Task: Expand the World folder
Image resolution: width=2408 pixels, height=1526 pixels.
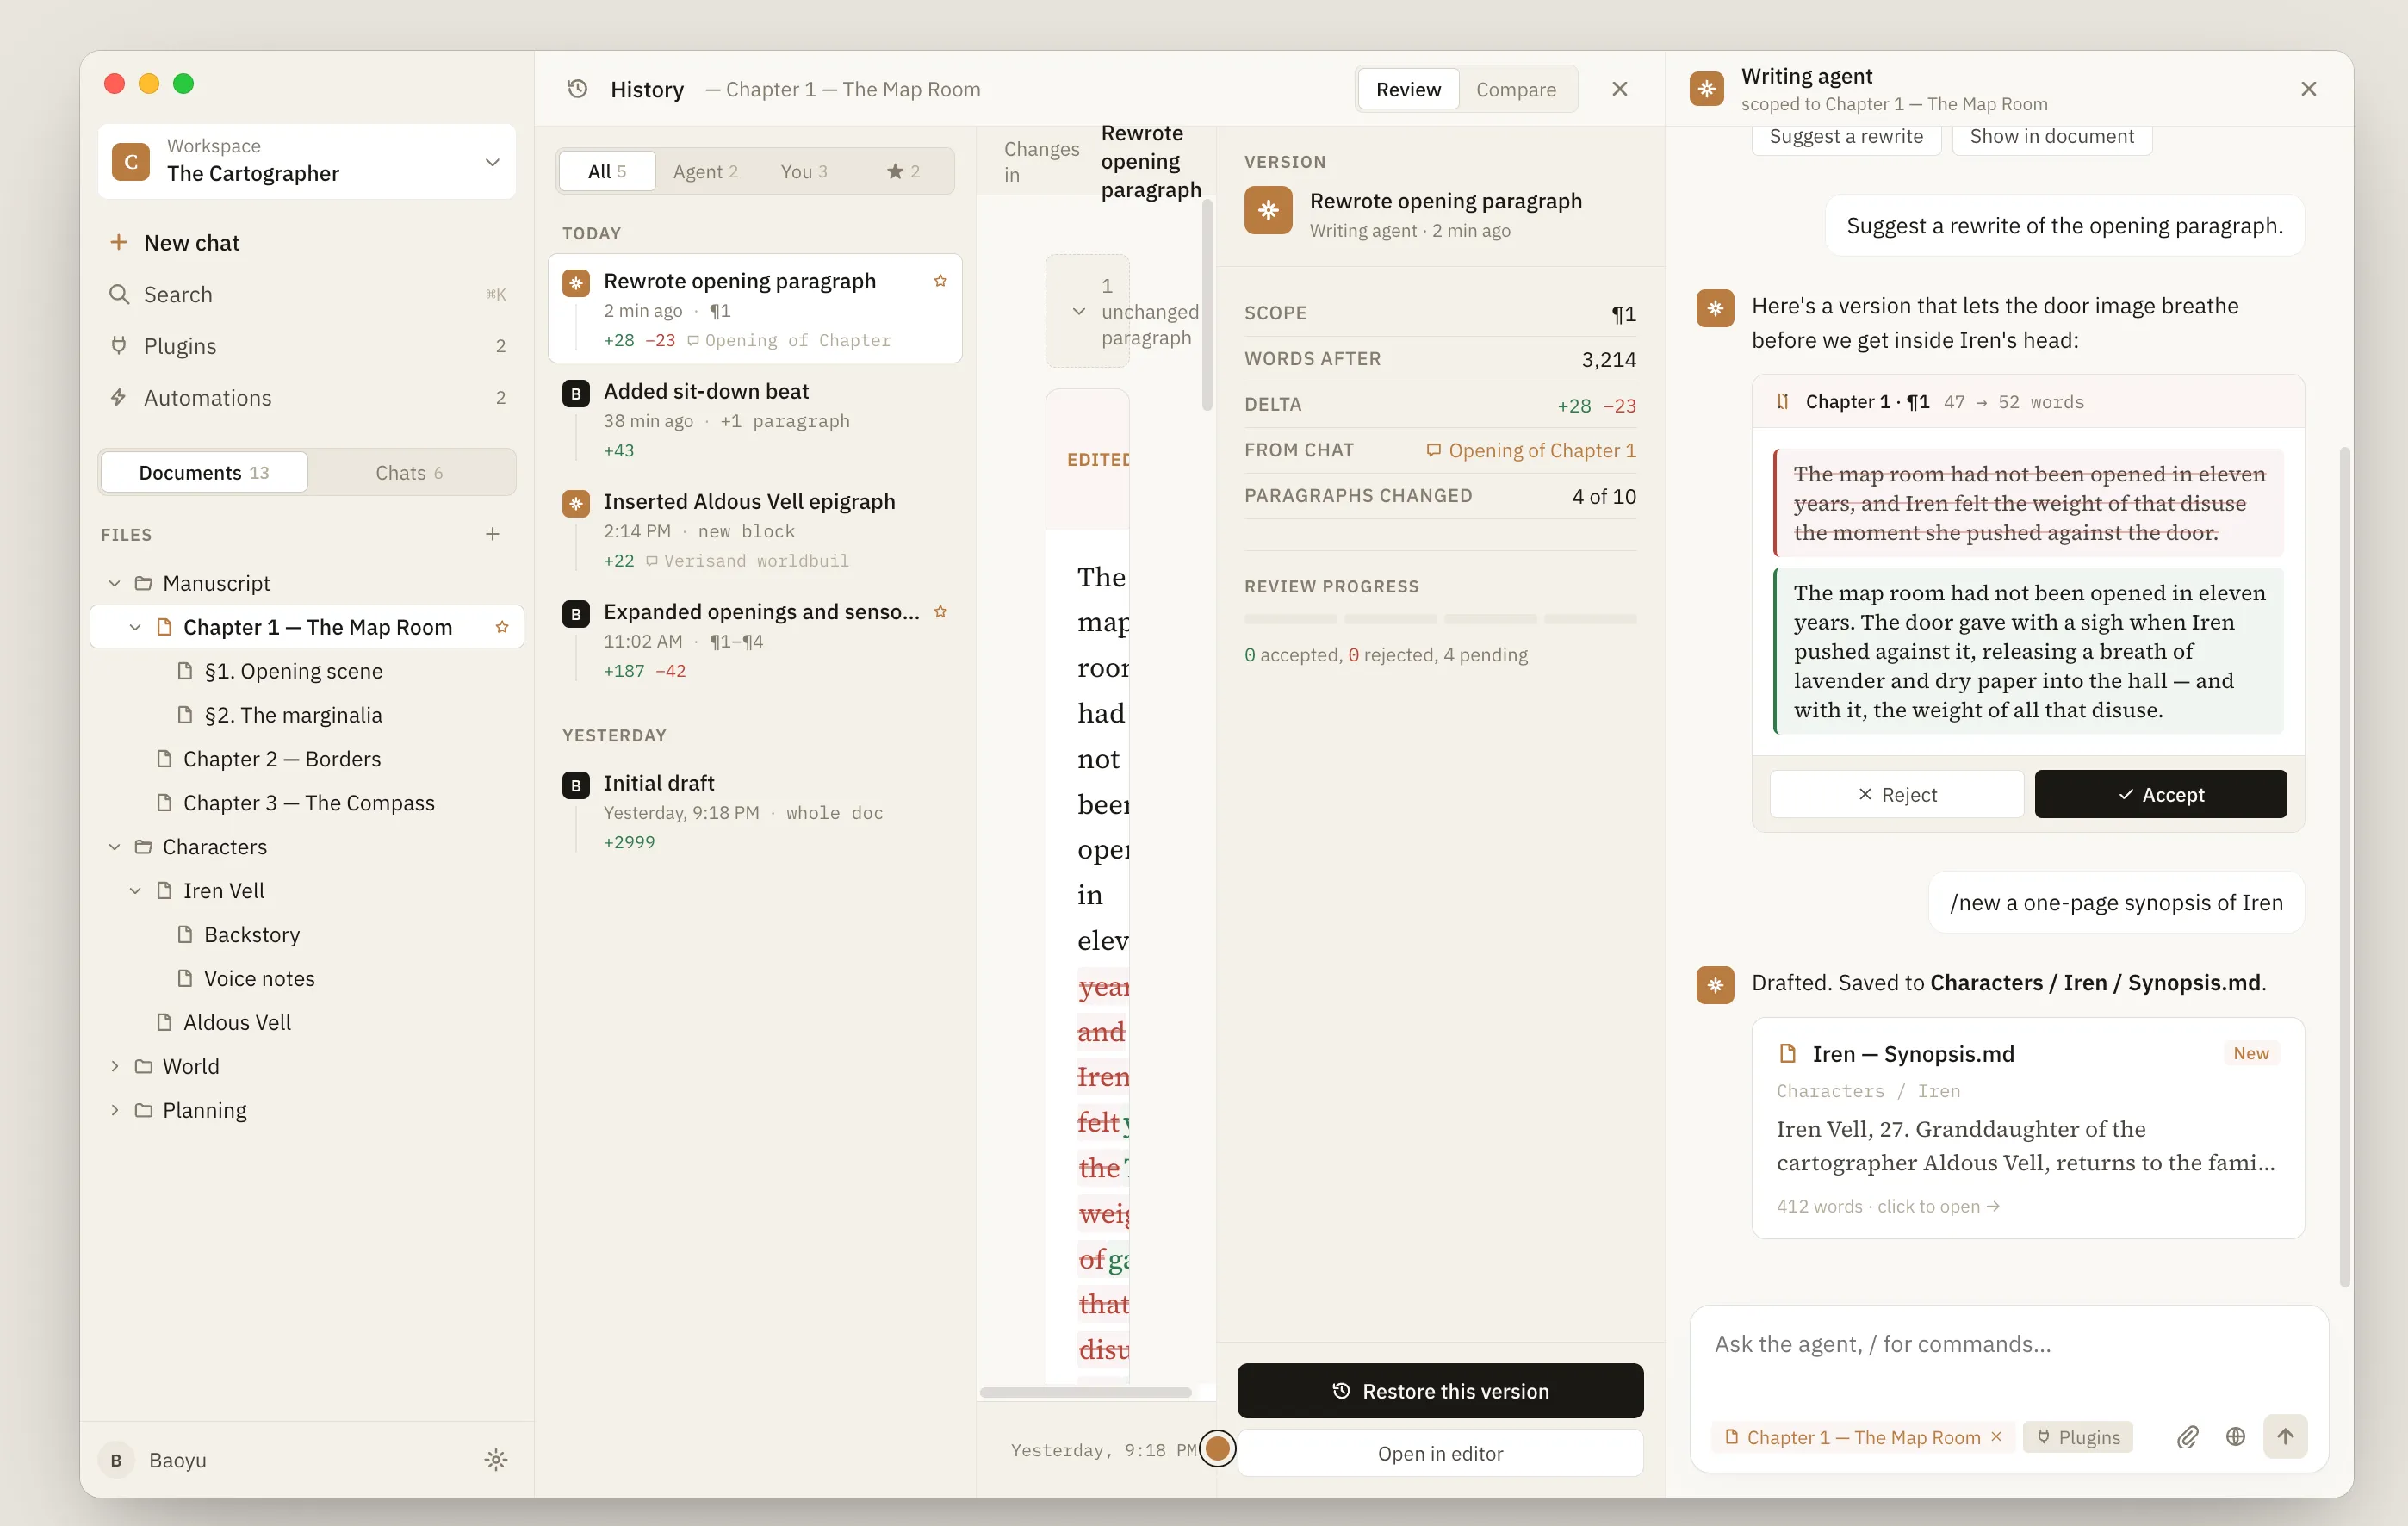Action: (x=115, y=1066)
